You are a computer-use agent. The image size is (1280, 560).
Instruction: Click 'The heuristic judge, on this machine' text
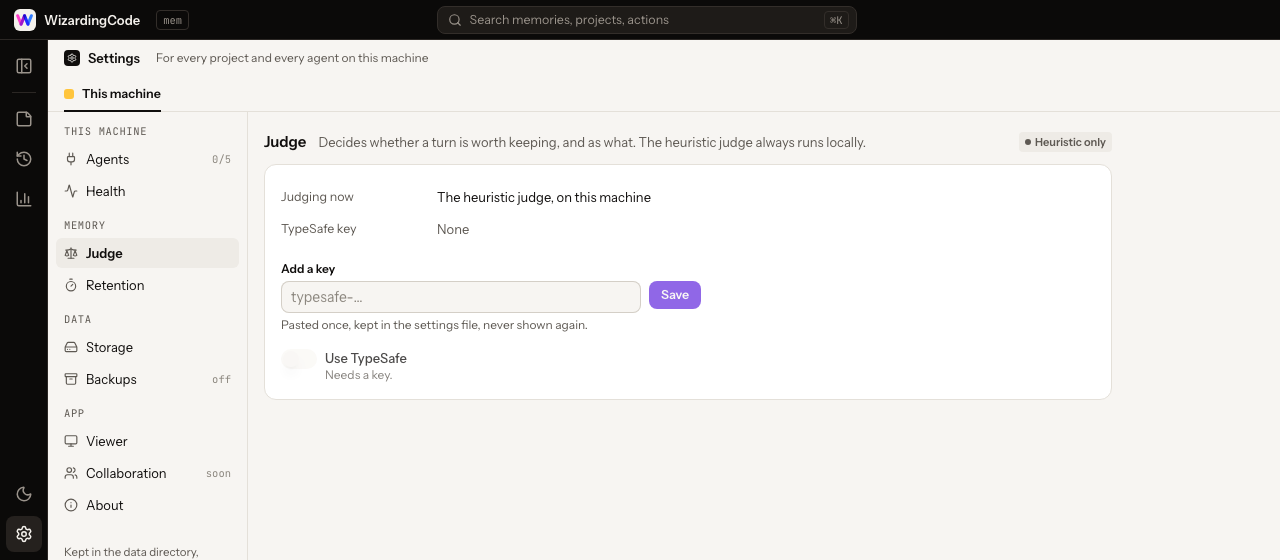(544, 197)
